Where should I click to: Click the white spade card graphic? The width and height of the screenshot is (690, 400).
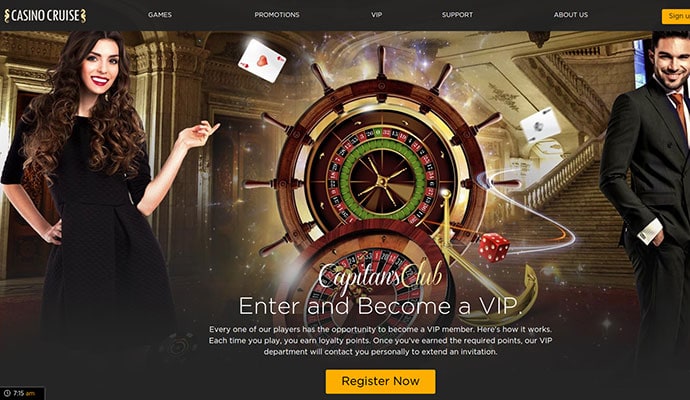click(x=540, y=125)
